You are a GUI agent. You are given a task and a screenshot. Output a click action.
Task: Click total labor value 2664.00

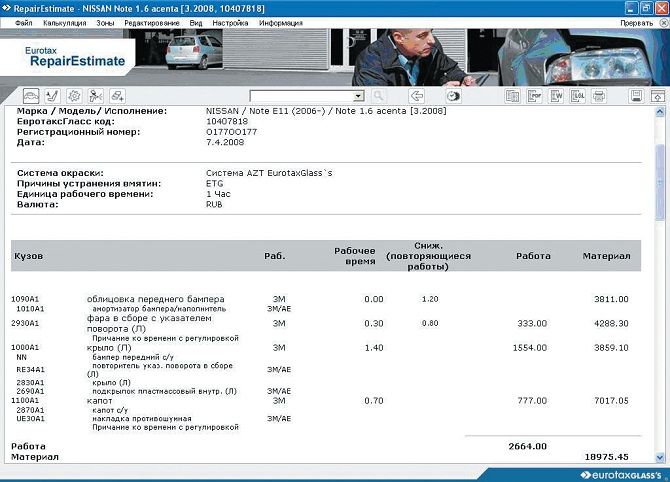pos(528,447)
